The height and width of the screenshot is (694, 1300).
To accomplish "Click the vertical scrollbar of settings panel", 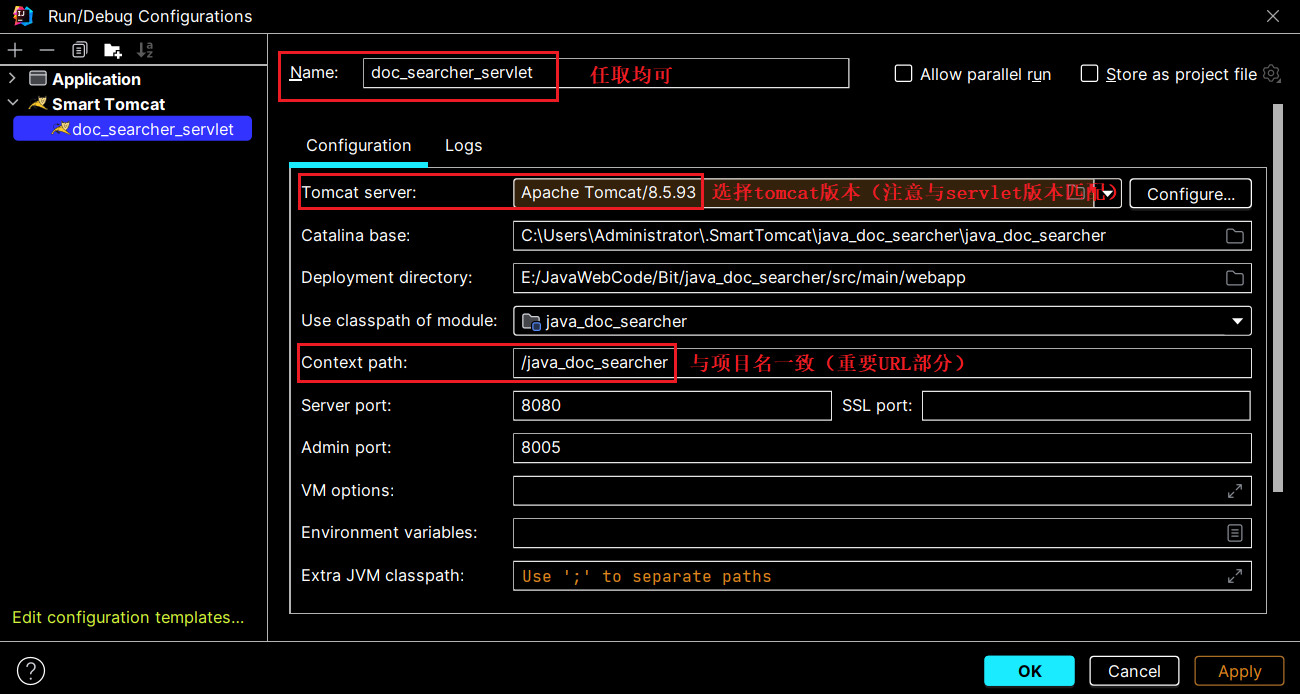I will point(1277,297).
